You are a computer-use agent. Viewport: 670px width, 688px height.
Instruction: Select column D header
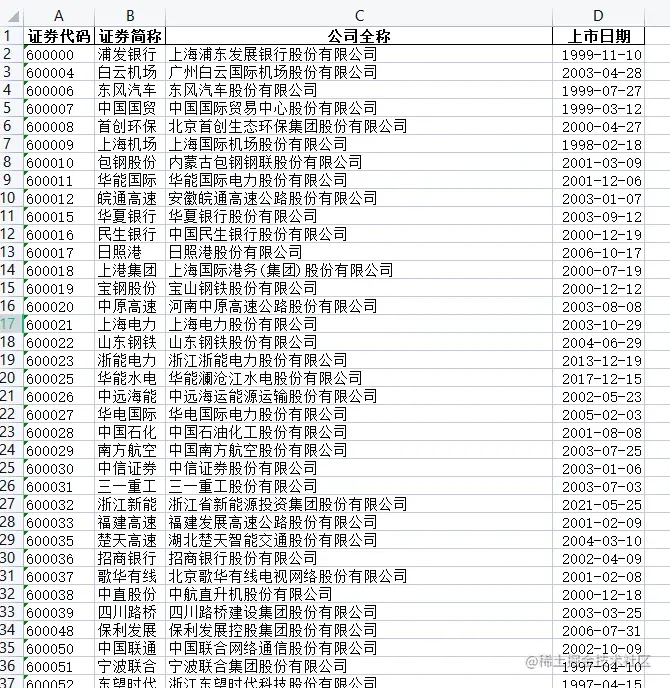[598, 16]
